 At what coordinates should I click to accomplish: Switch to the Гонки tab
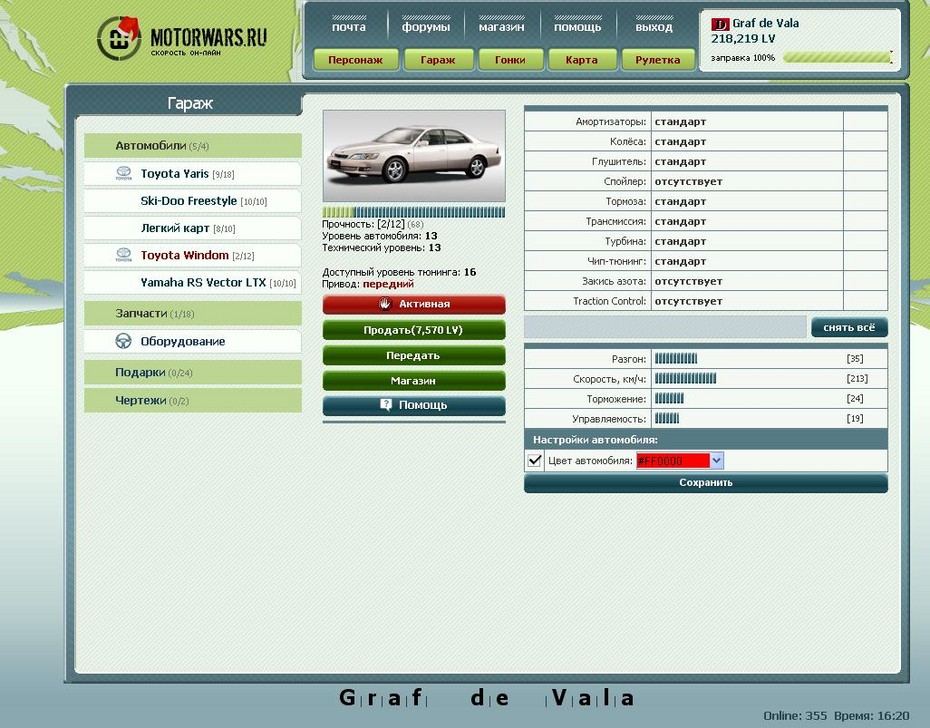510,60
